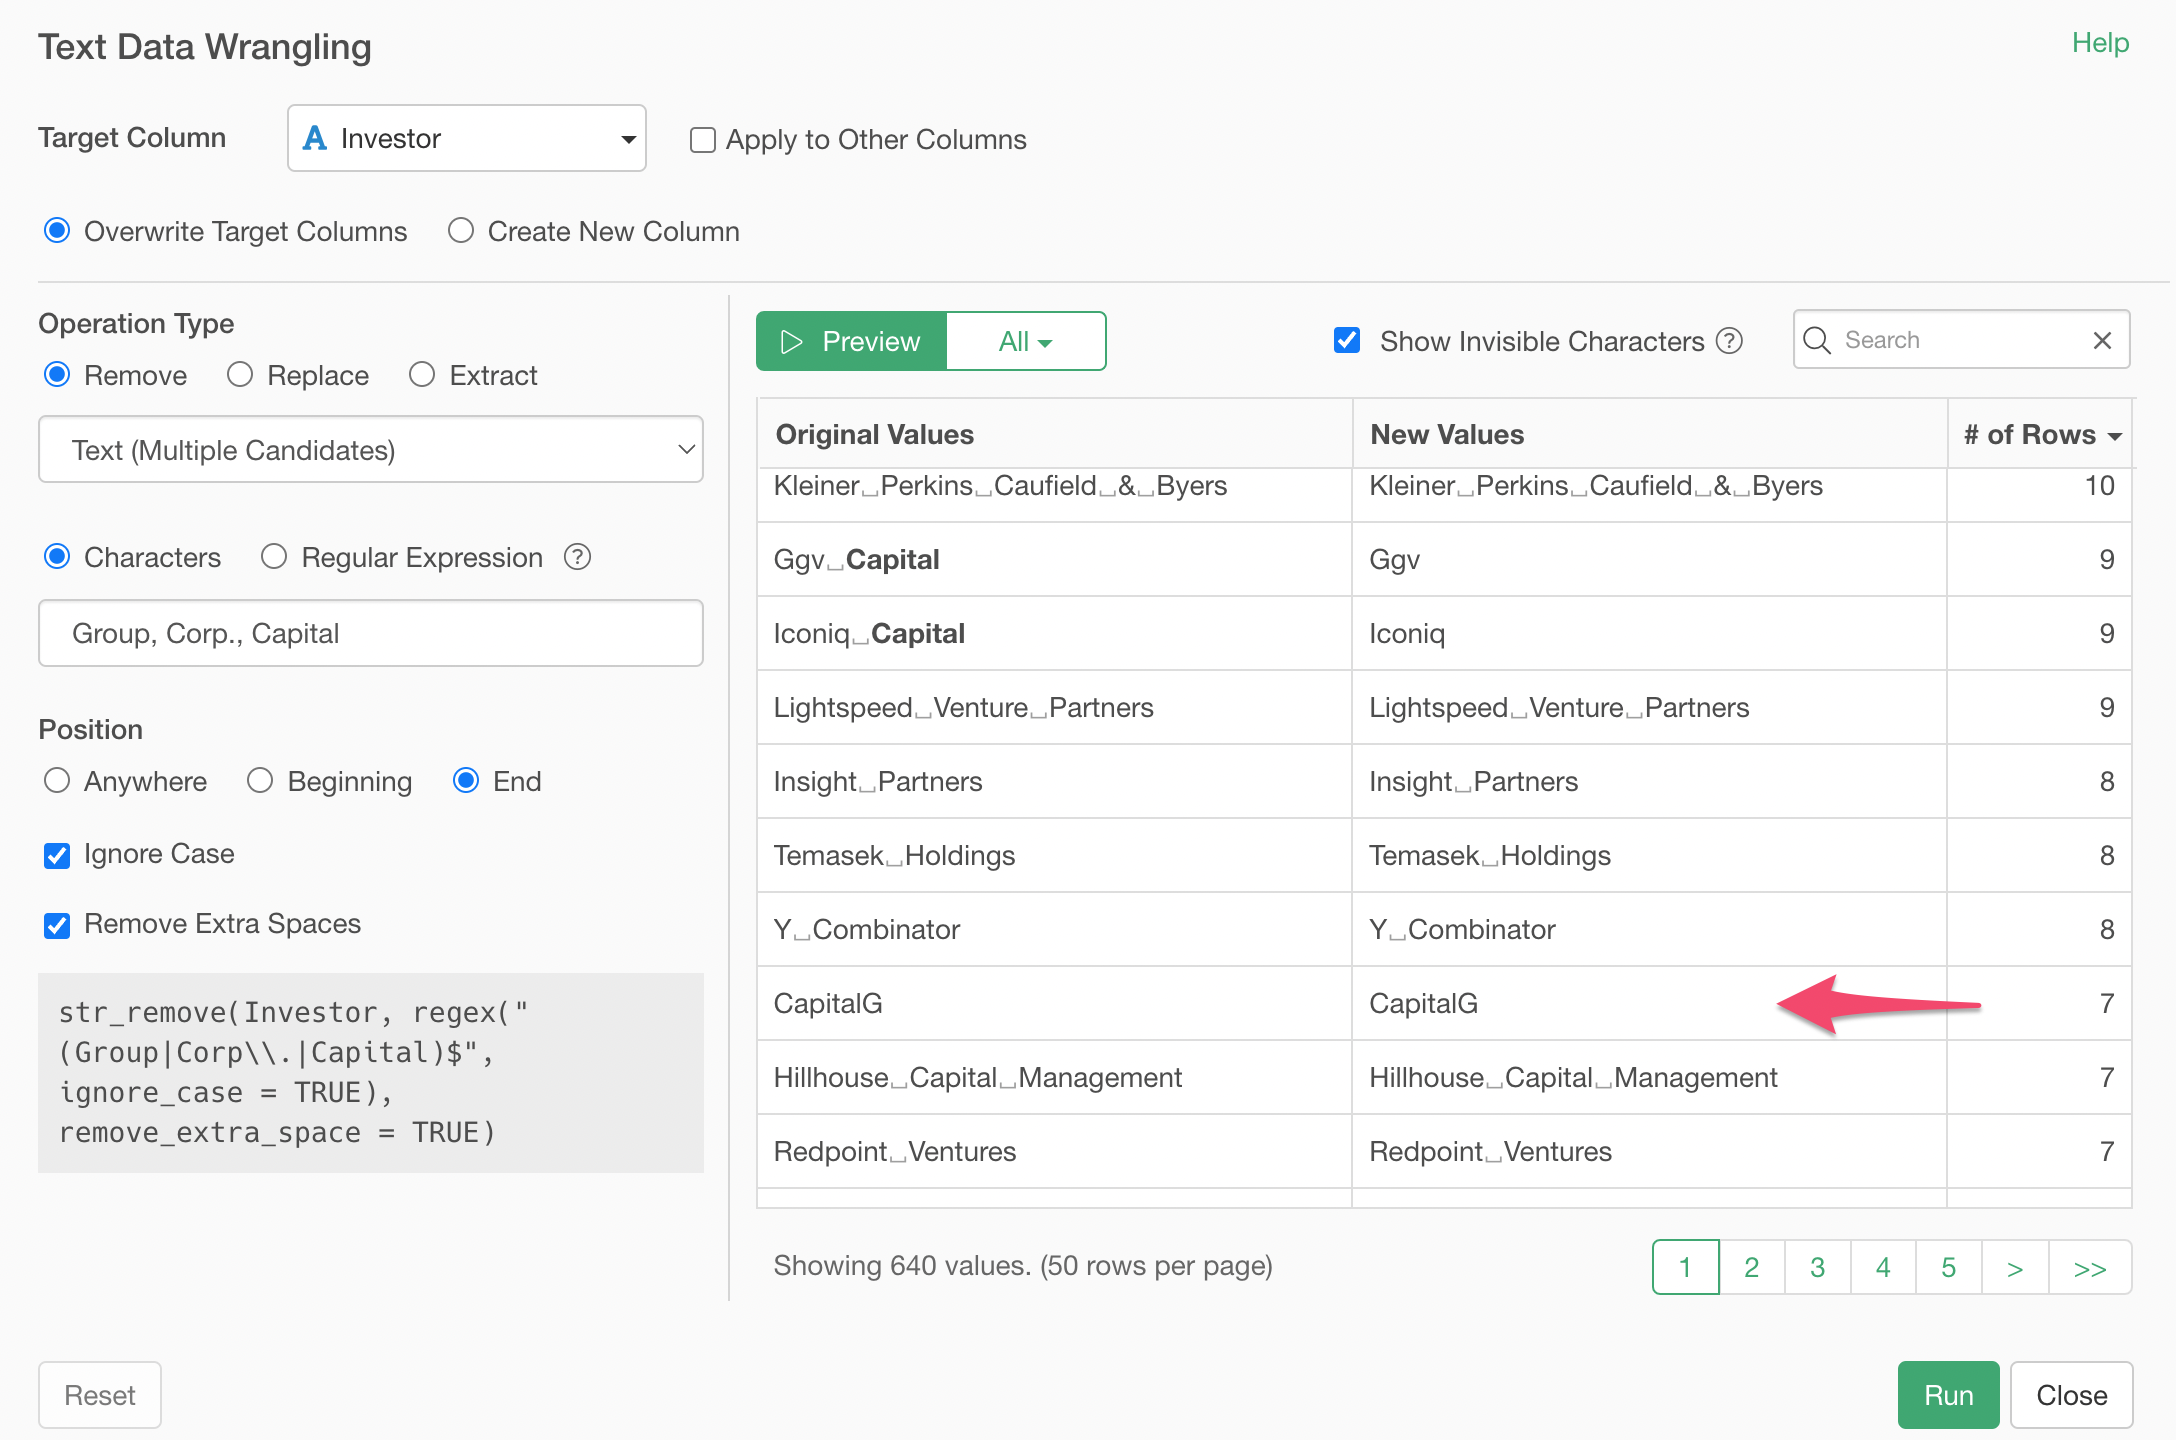Screen dimensions: 2176x1440
Task: Click the Show Invisible Characters help icon
Action: point(1729,341)
